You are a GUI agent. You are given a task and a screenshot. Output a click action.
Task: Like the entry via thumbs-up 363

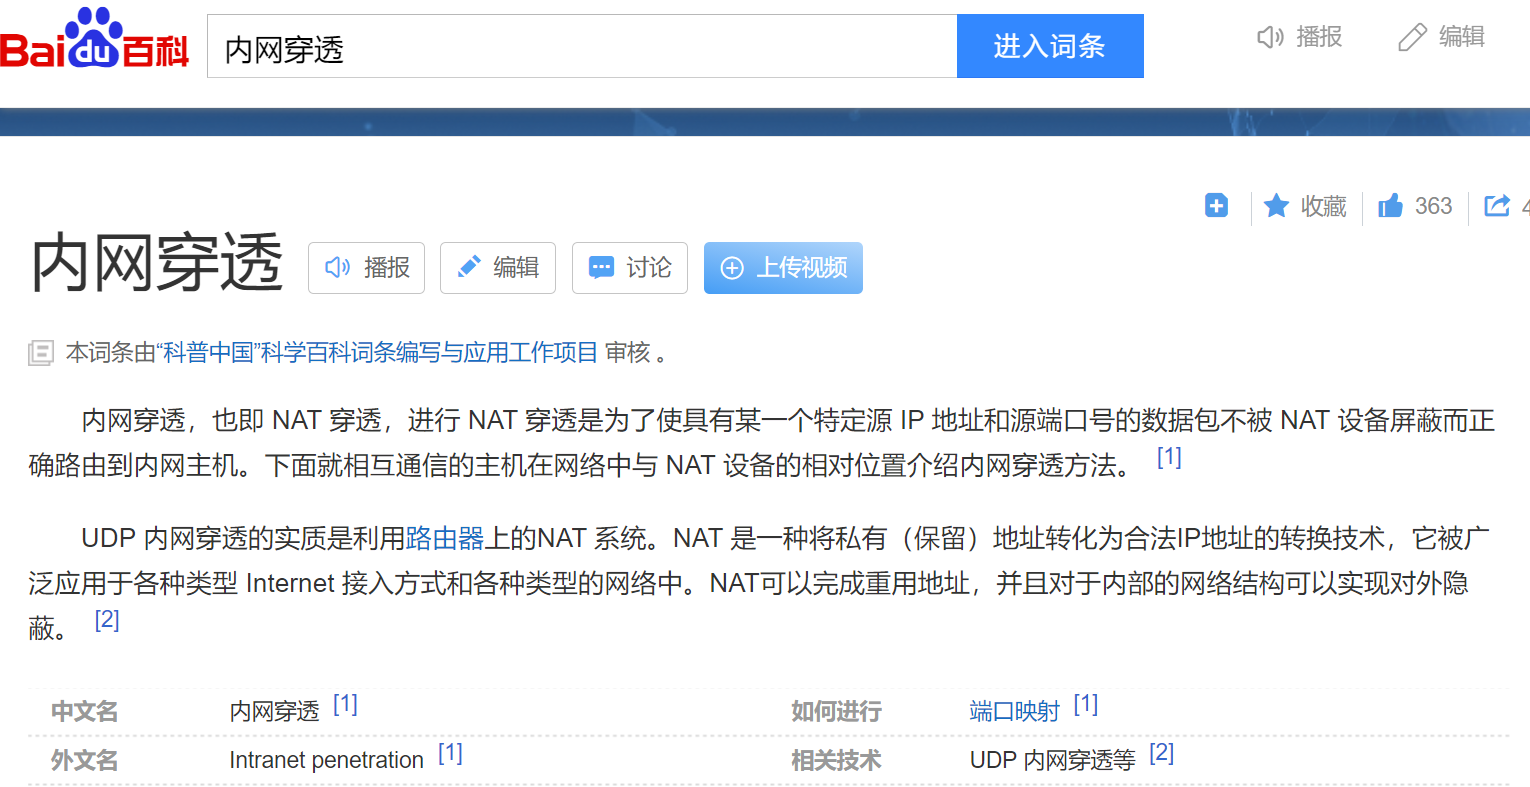point(1390,206)
